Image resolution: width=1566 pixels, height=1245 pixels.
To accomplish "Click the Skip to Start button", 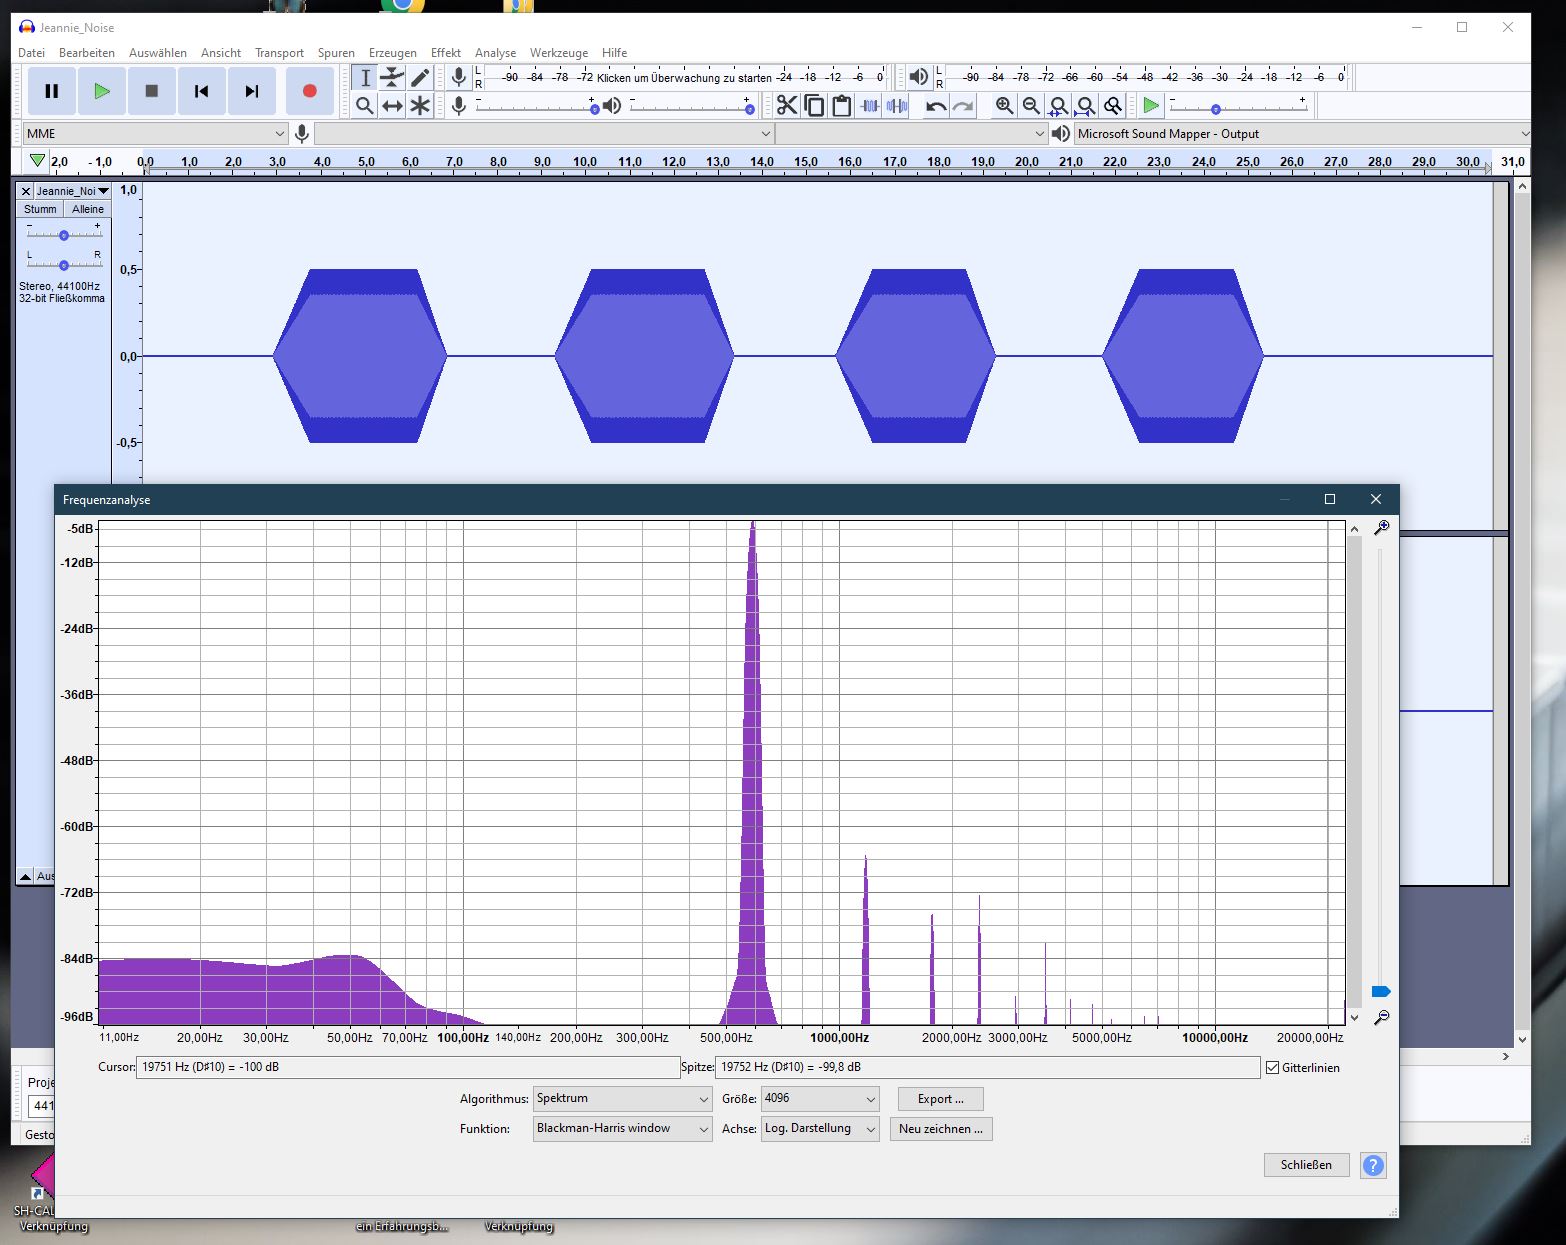I will pyautogui.click(x=201, y=91).
